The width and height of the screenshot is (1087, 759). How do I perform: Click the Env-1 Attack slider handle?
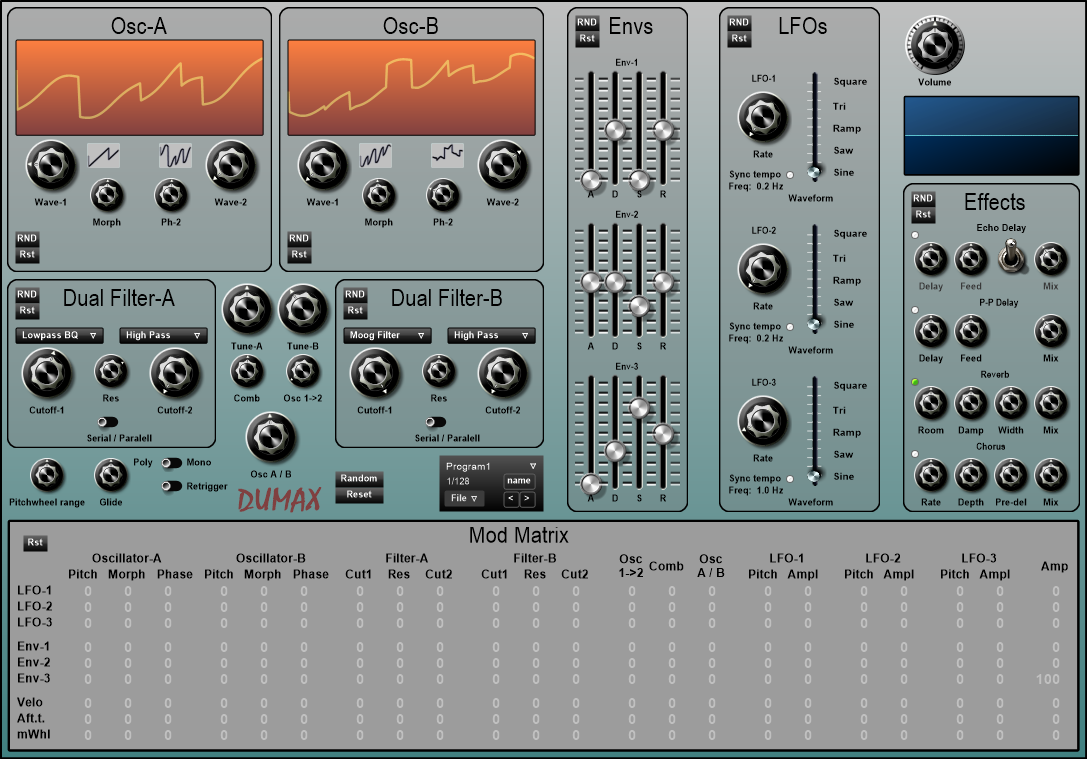[x=590, y=180]
